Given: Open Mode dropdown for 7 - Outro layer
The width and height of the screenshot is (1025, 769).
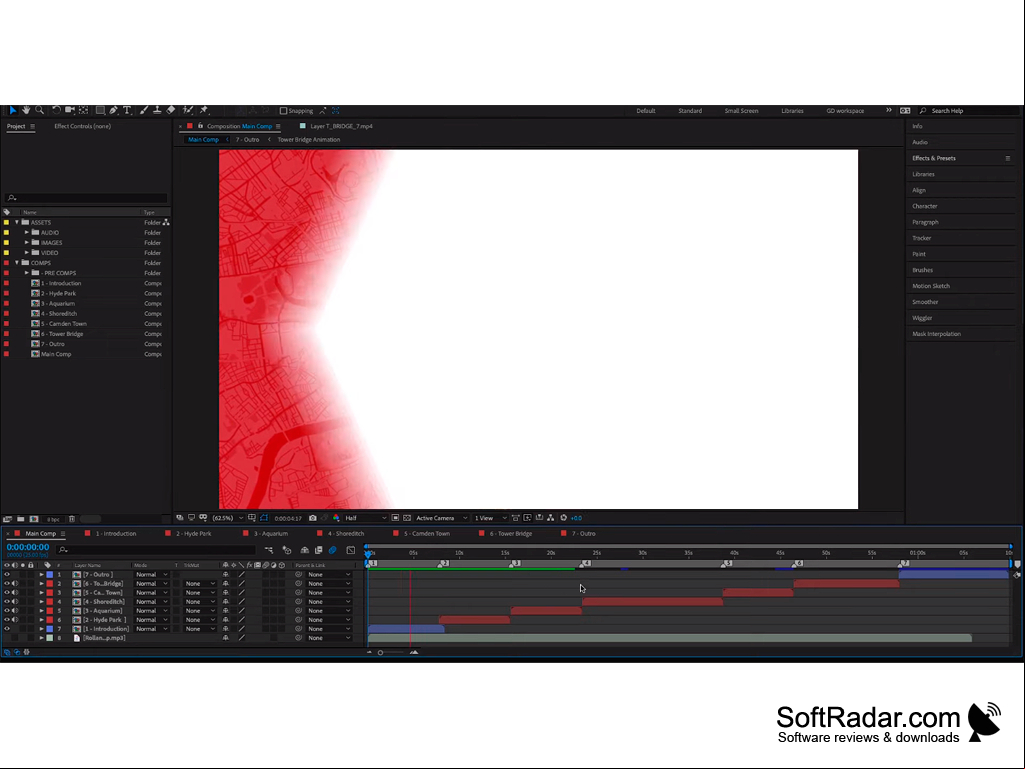Looking at the screenshot, I should [151, 575].
